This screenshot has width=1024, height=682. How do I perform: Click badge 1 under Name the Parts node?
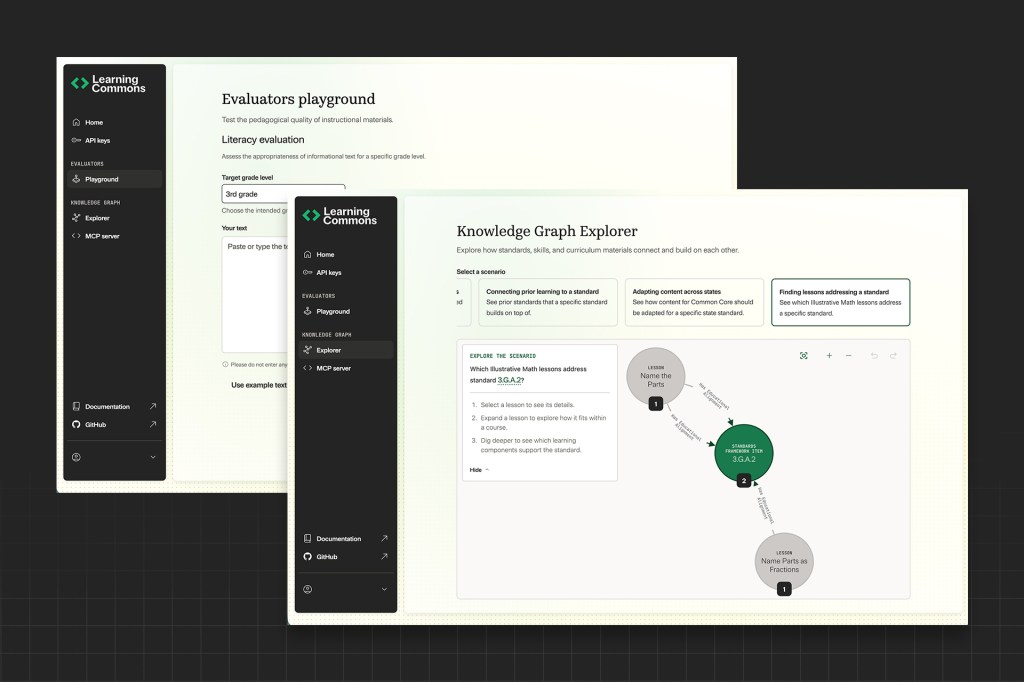656,404
